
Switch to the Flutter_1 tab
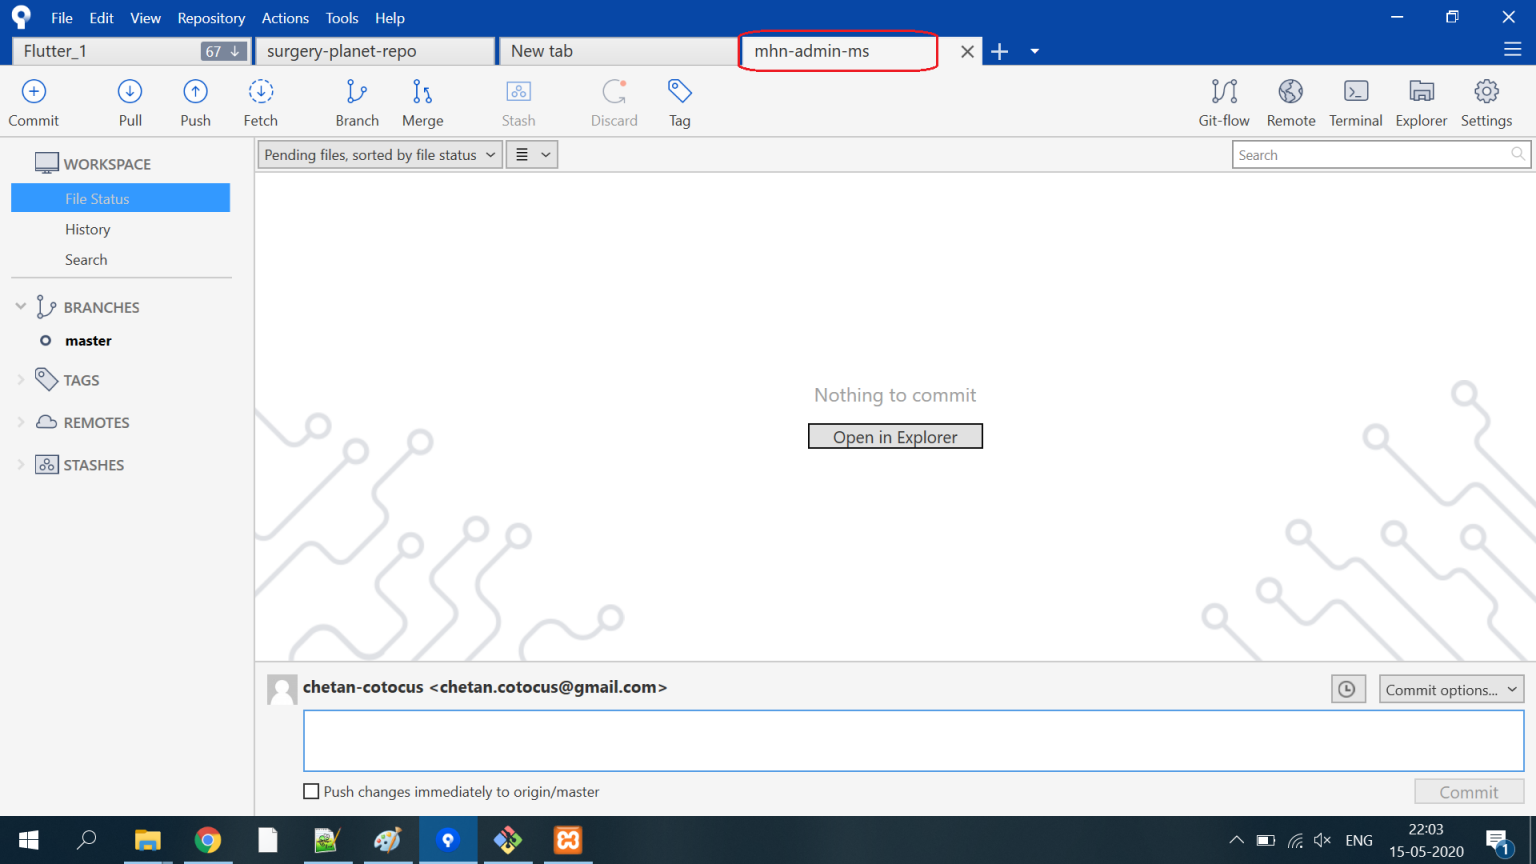pos(130,51)
